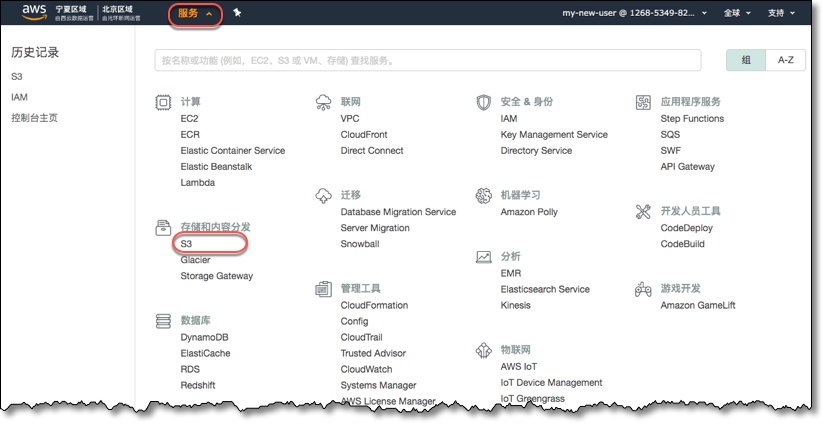Open Direct Connect service

(x=372, y=151)
